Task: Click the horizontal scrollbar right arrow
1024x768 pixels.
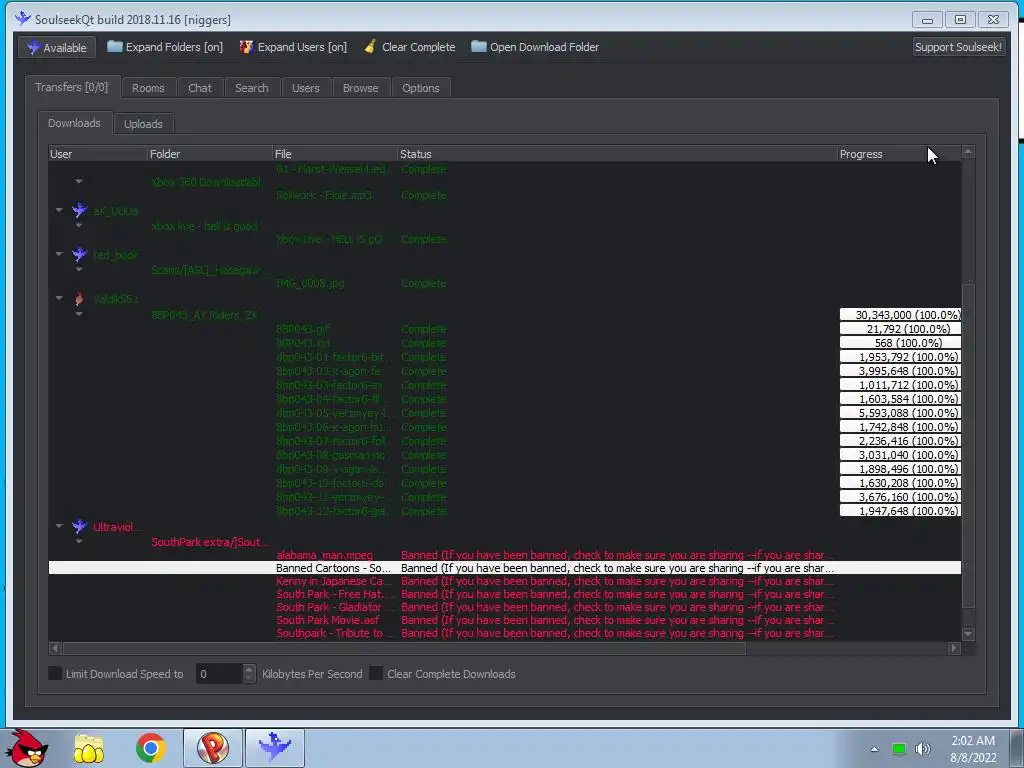Action: [x=954, y=648]
